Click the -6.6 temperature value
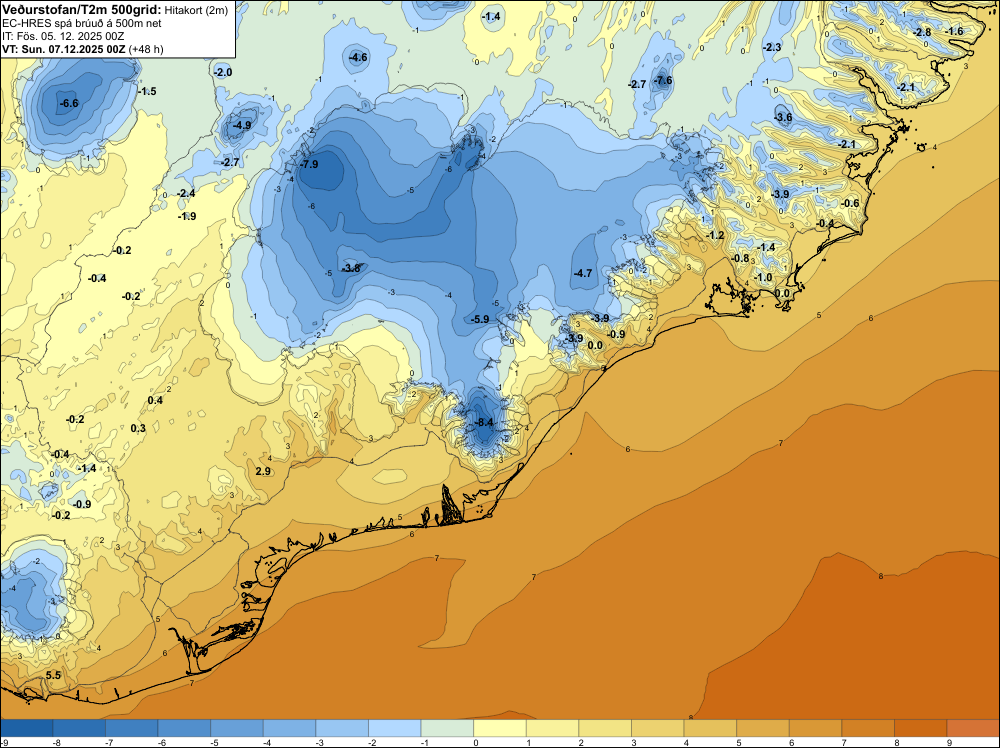The width and height of the screenshot is (1000, 748). click(69, 103)
